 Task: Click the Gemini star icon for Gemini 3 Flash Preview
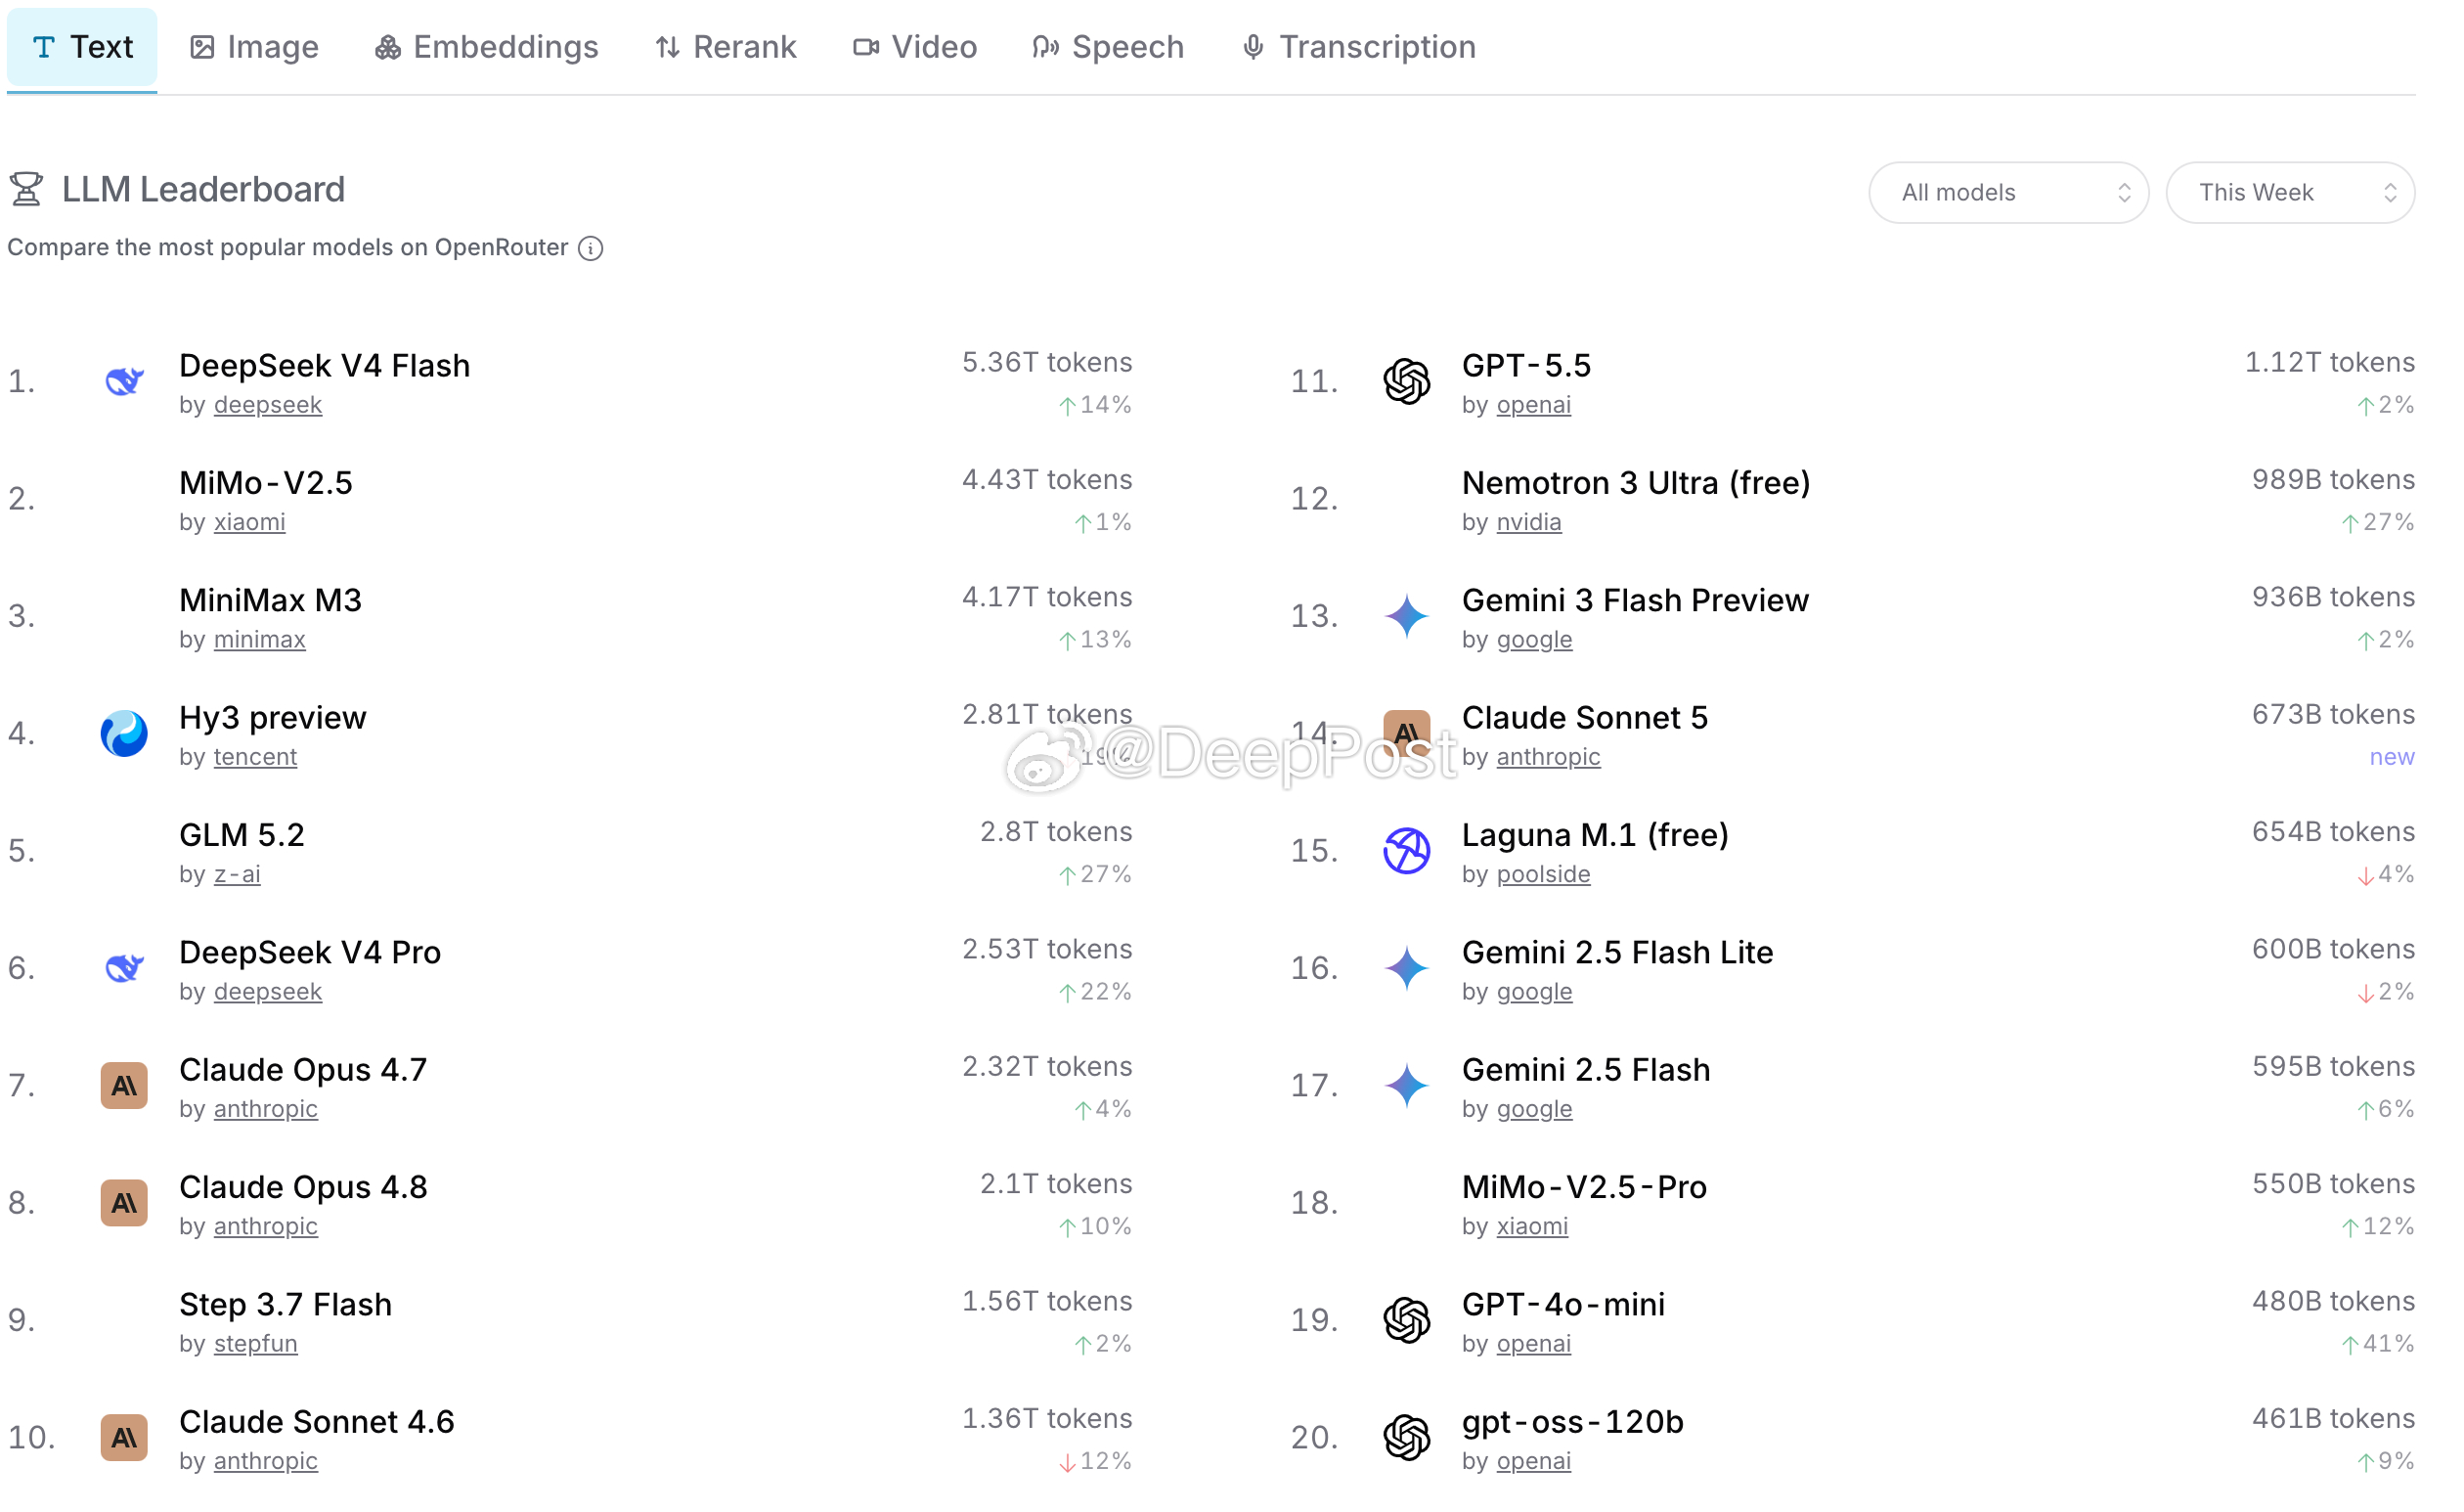pos(1406,616)
